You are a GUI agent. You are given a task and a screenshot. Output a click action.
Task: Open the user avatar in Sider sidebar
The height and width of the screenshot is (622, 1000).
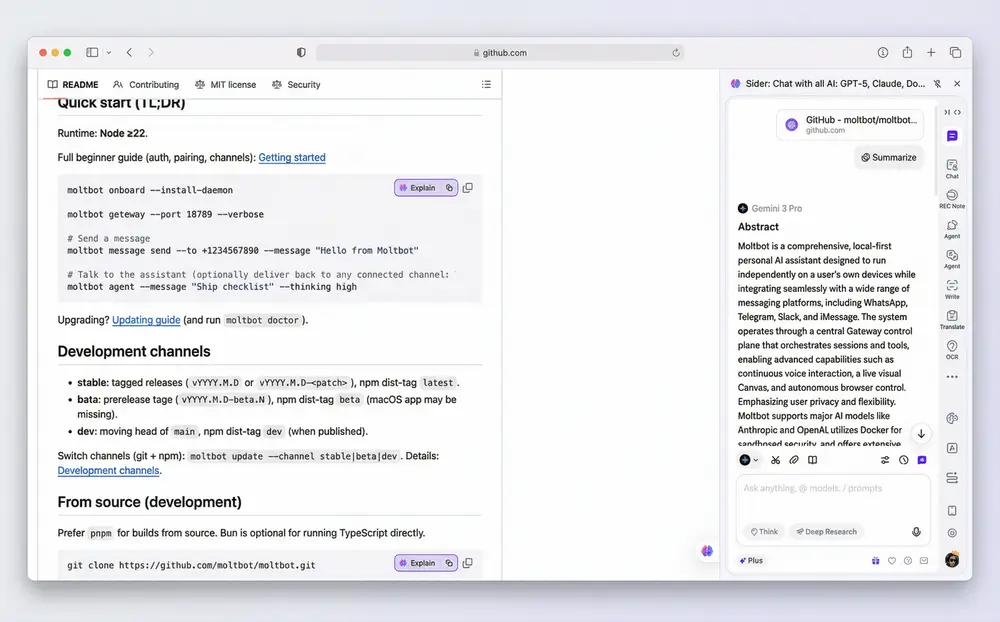click(952, 559)
